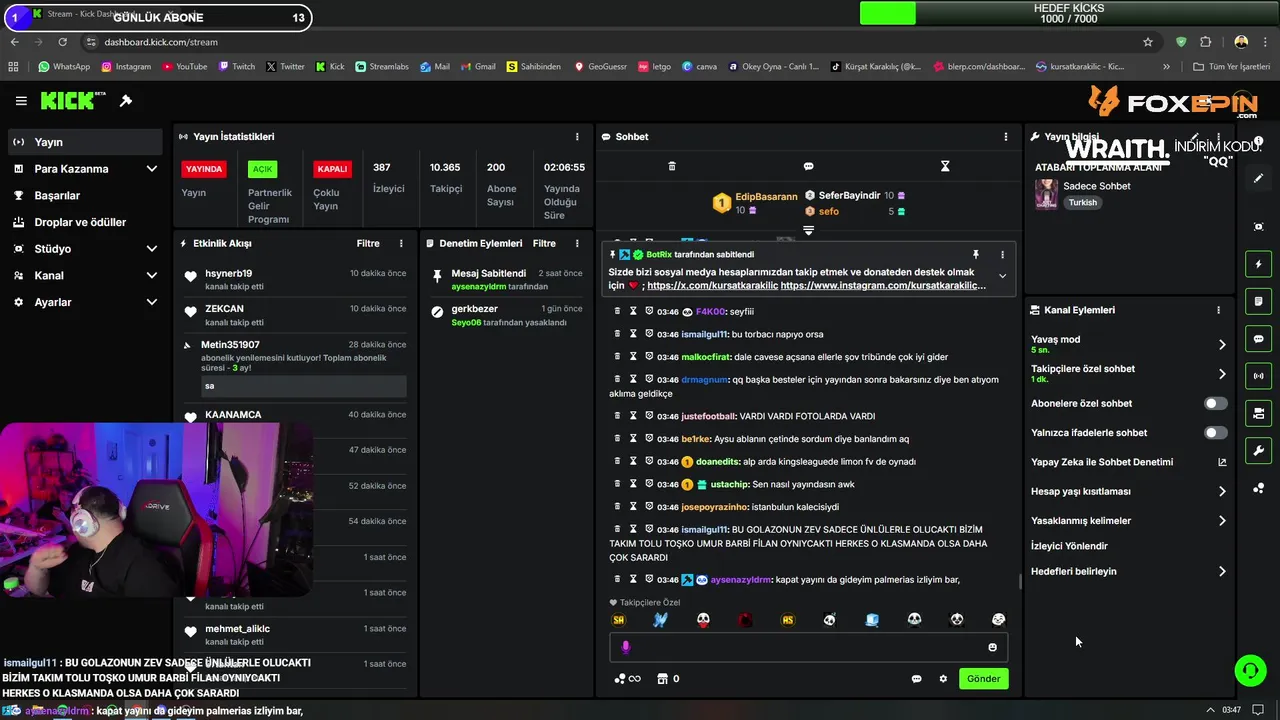Image resolution: width=1280 pixels, height=720 pixels.
Task: Open pinned BotRix message three-dot menu
Action: pos(1002,255)
